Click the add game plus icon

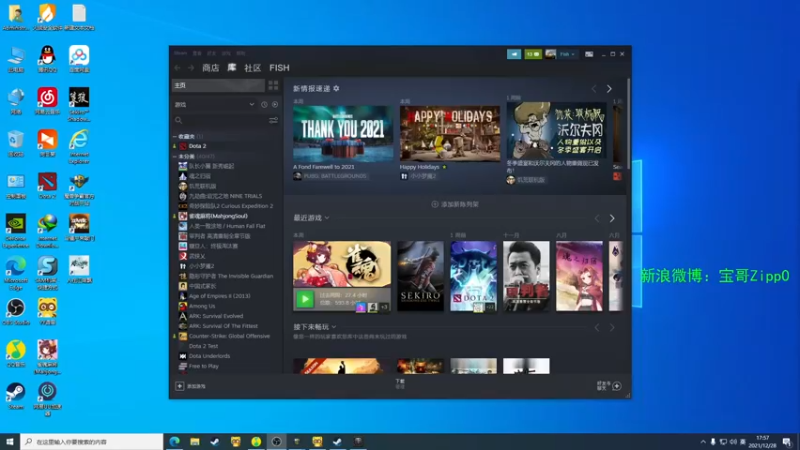180,386
